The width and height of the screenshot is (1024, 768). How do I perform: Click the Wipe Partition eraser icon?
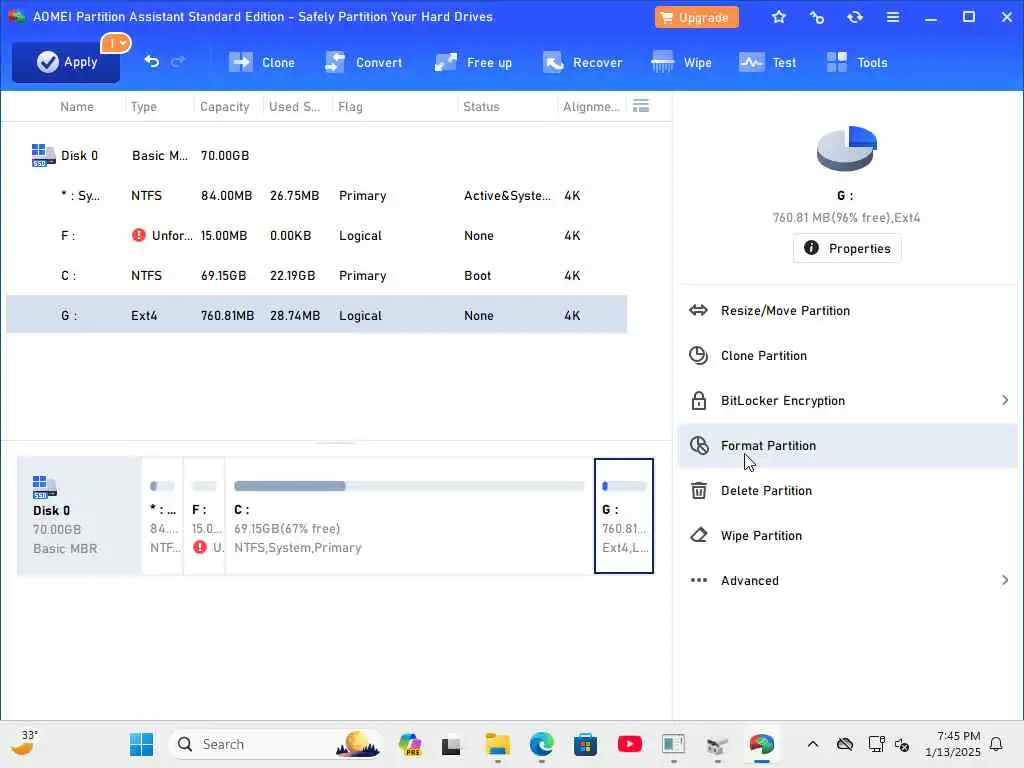pos(698,536)
